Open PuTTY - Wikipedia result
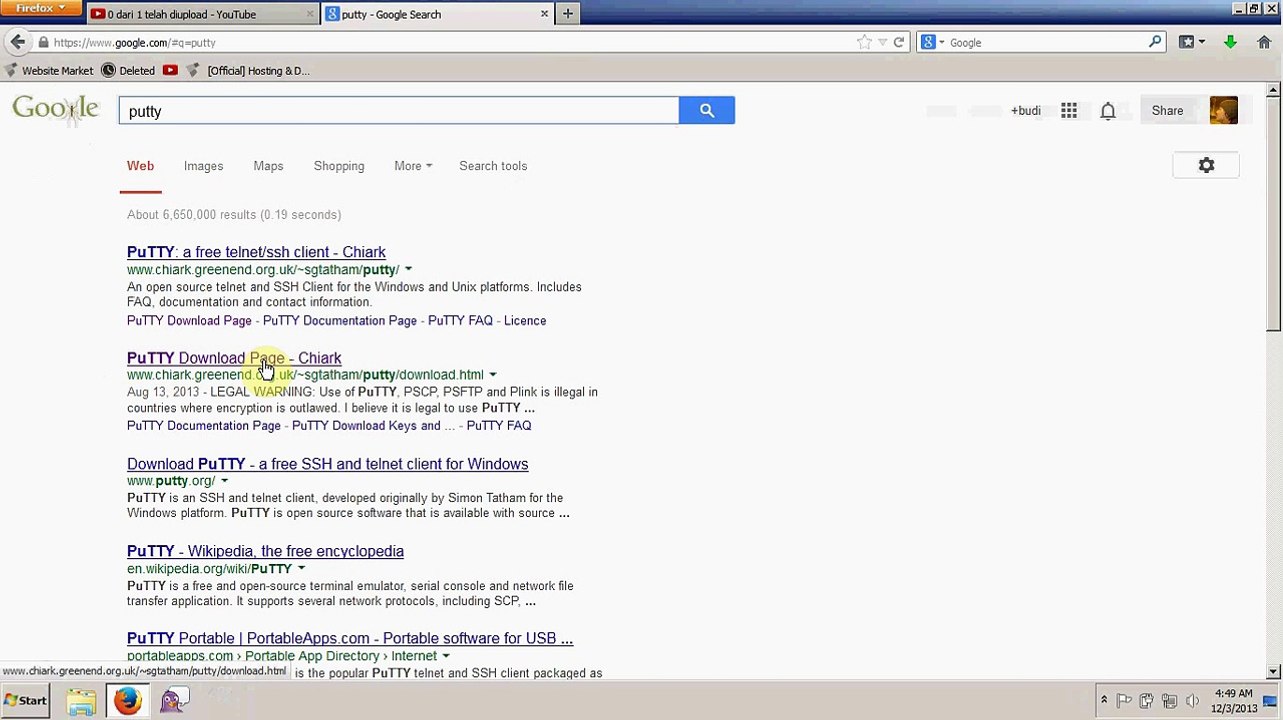The height and width of the screenshot is (720, 1283). (x=265, y=551)
